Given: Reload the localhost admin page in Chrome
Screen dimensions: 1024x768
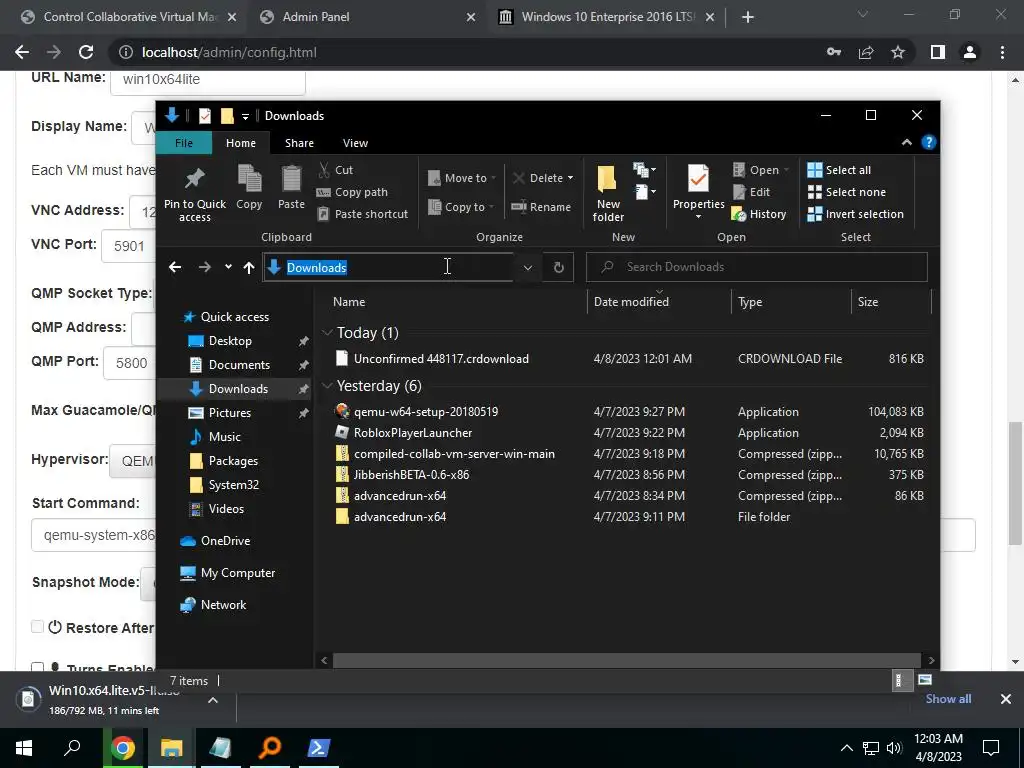Looking at the screenshot, I should pyautogui.click(x=86, y=52).
